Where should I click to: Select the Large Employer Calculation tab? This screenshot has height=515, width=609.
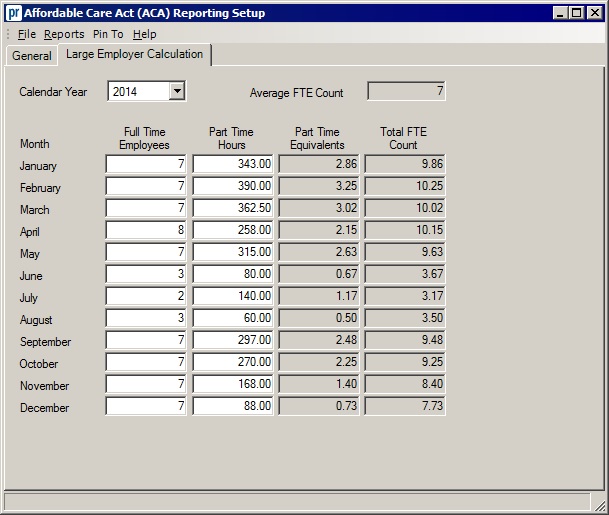[x=134, y=54]
